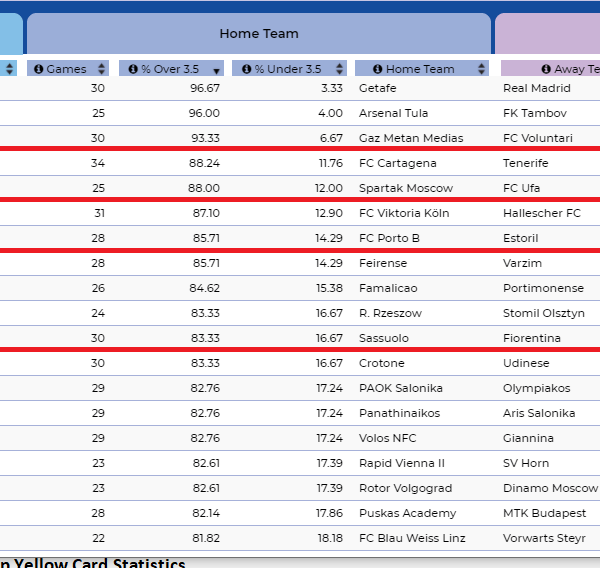600x568 pixels.
Task: Click the FK Tambov team name
Action: click(535, 113)
